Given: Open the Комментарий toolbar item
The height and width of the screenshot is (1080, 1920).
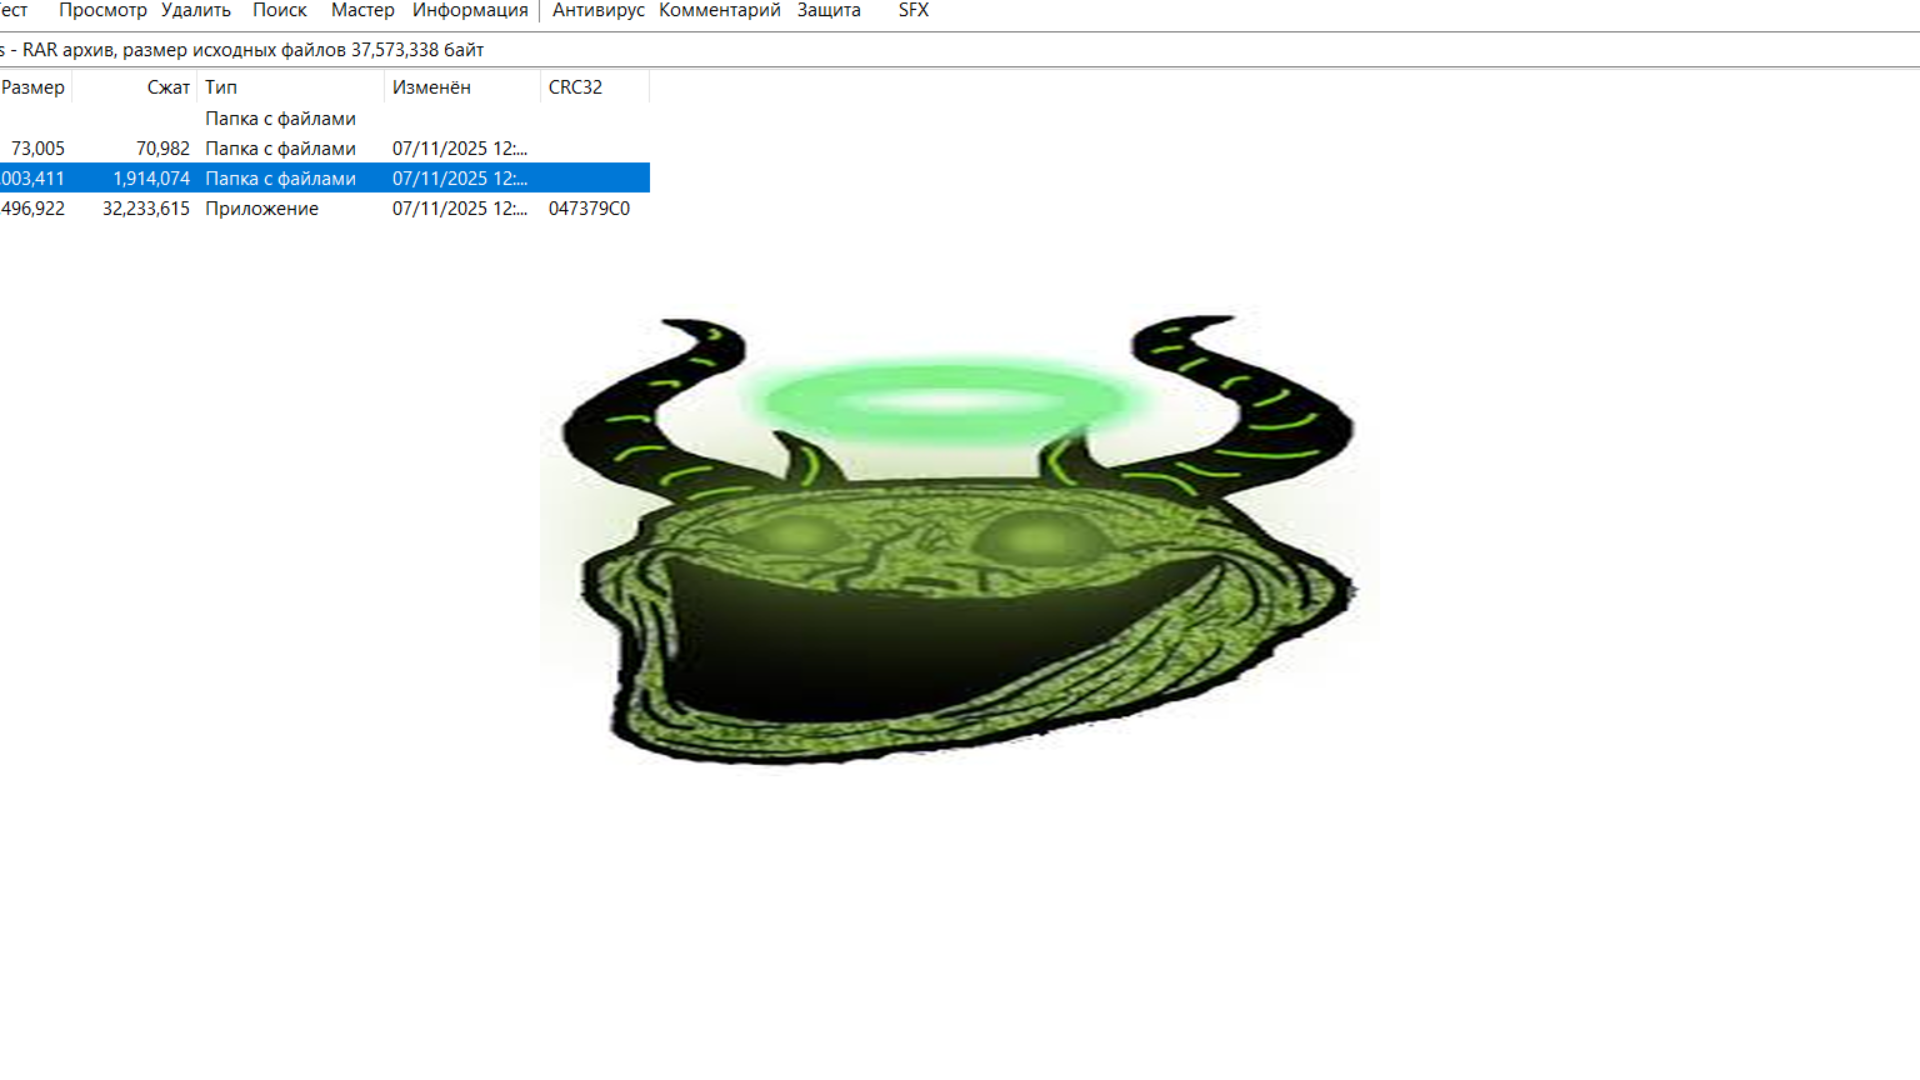Looking at the screenshot, I should pyautogui.click(x=719, y=11).
